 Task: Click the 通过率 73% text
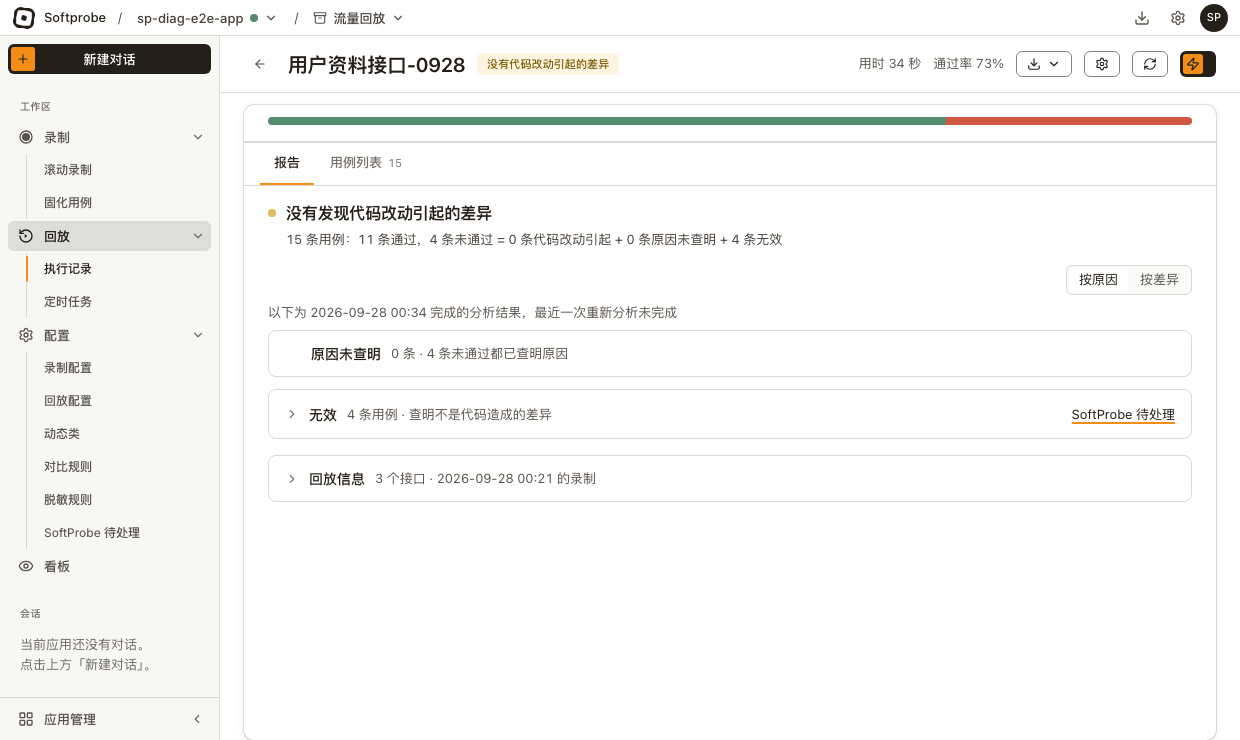[x=968, y=64]
